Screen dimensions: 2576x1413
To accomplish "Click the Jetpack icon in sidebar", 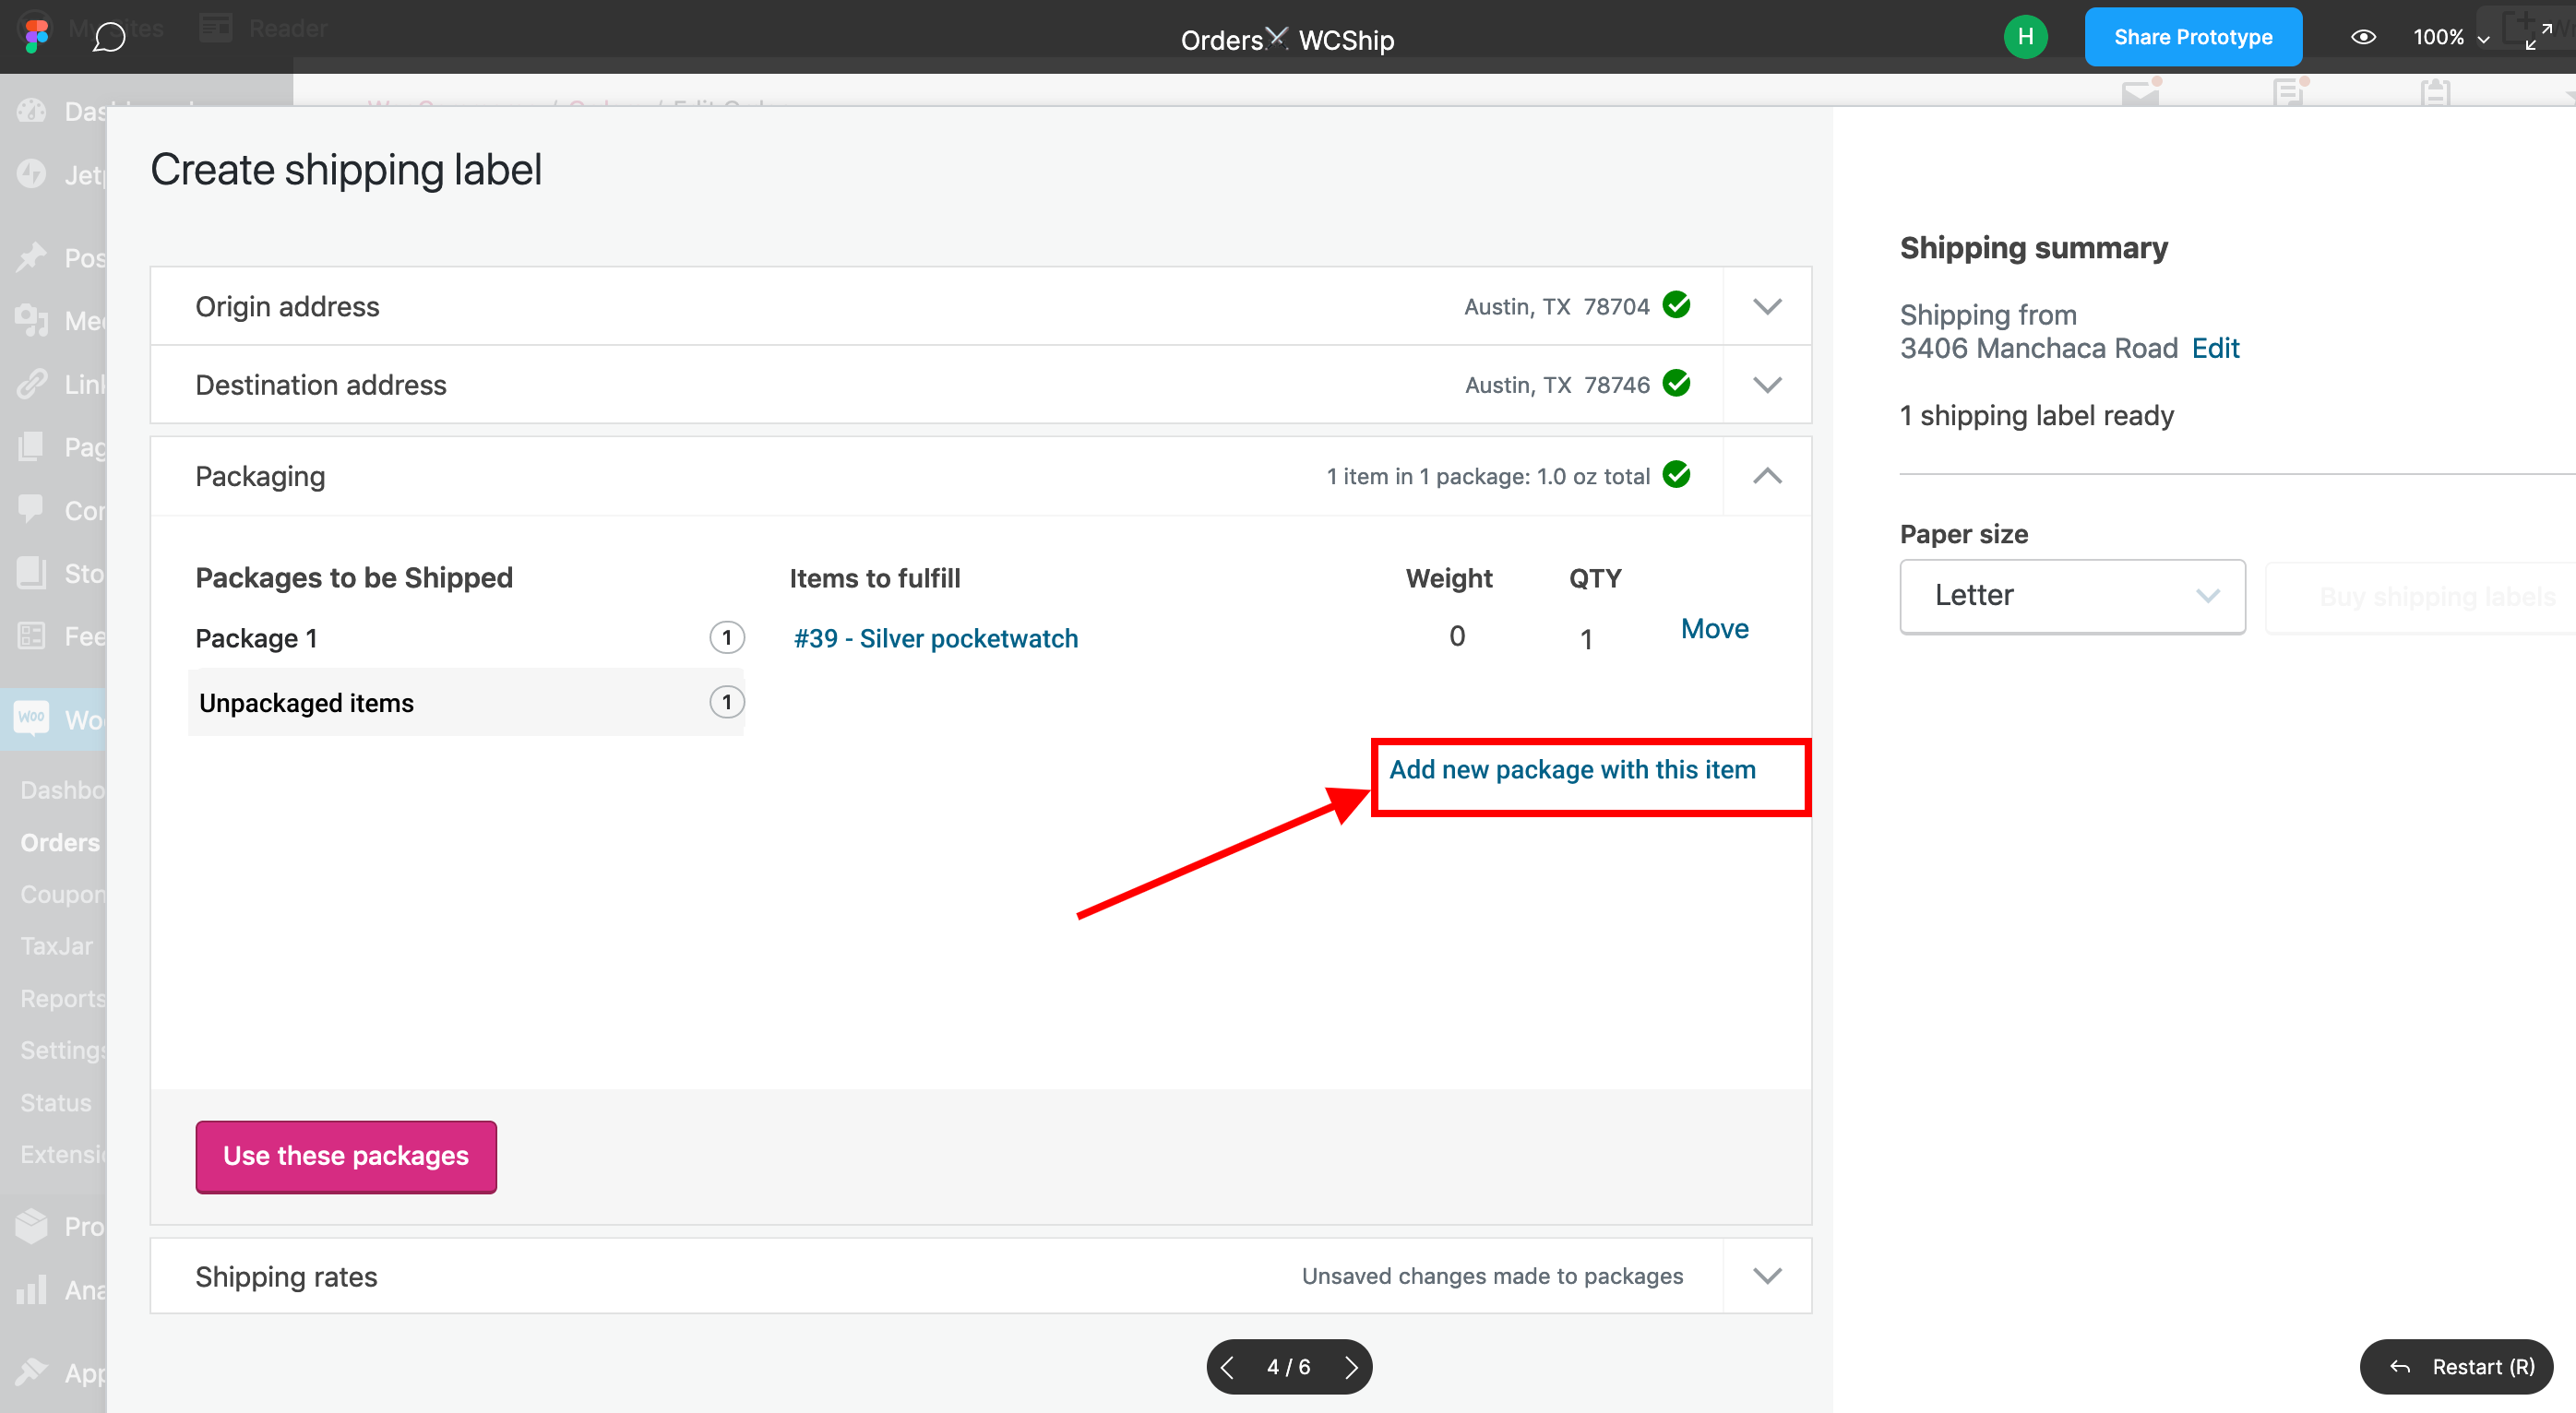I will (x=31, y=174).
